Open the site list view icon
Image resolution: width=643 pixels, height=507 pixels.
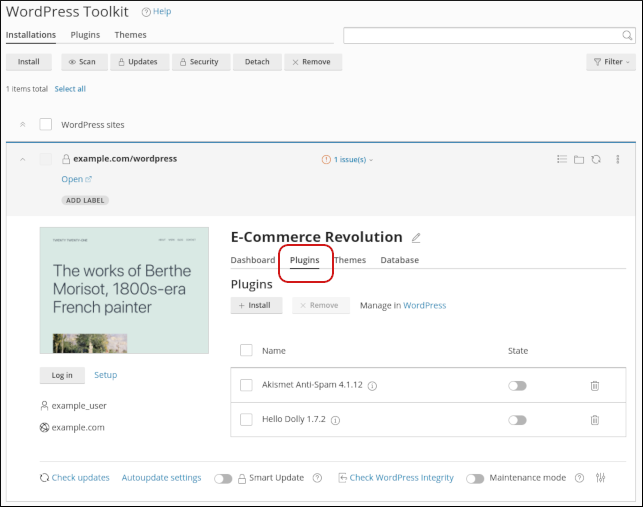point(562,159)
